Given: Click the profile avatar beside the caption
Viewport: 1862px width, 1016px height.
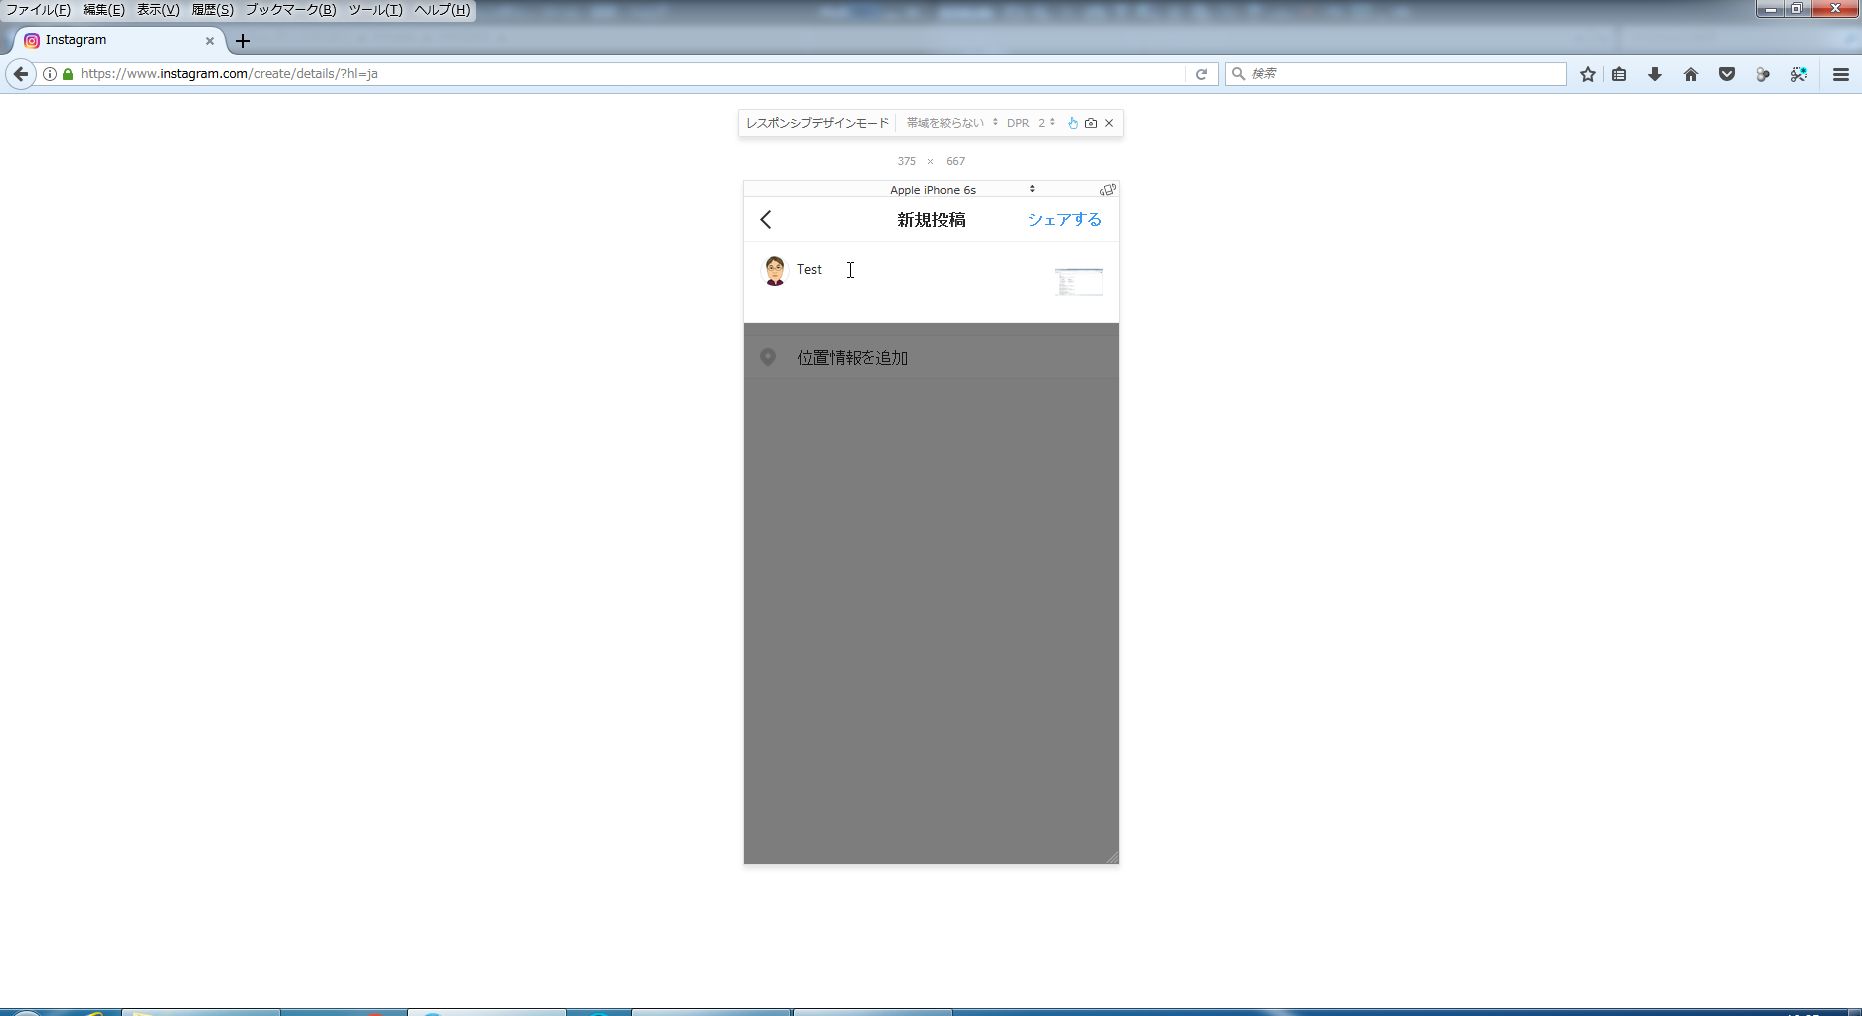Looking at the screenshot, I should (774, 270).
